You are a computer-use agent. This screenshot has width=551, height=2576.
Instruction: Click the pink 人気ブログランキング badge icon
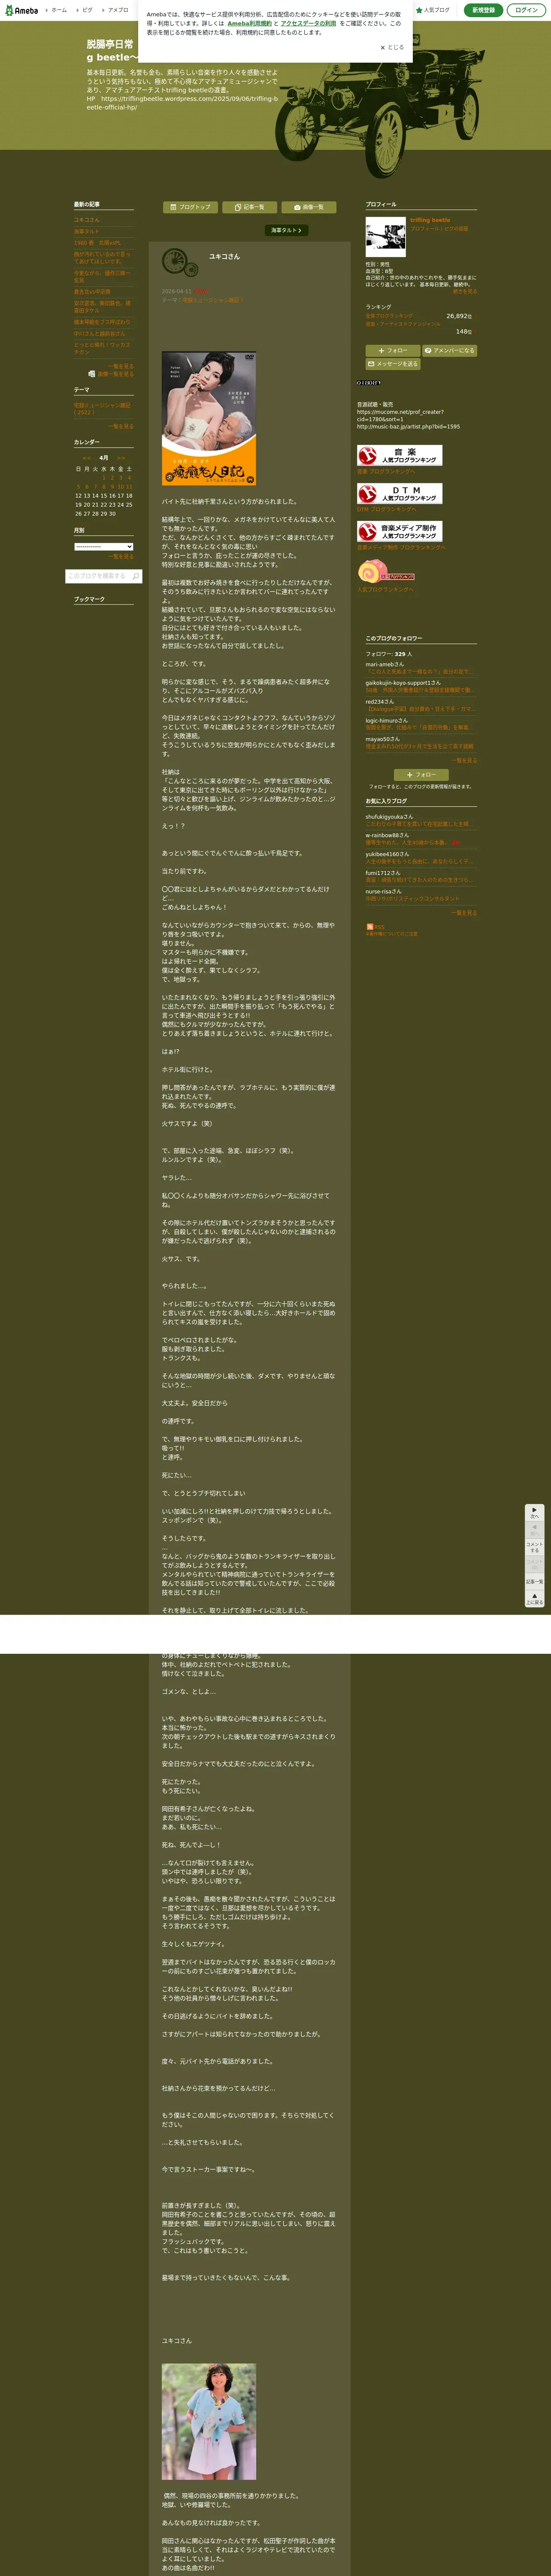pos(386,571)
